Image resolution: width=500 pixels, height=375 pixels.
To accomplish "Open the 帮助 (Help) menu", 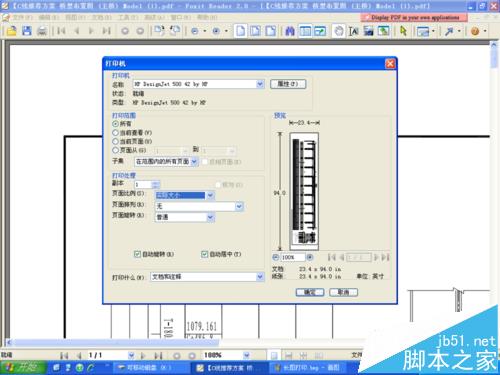I will [207, 17].
